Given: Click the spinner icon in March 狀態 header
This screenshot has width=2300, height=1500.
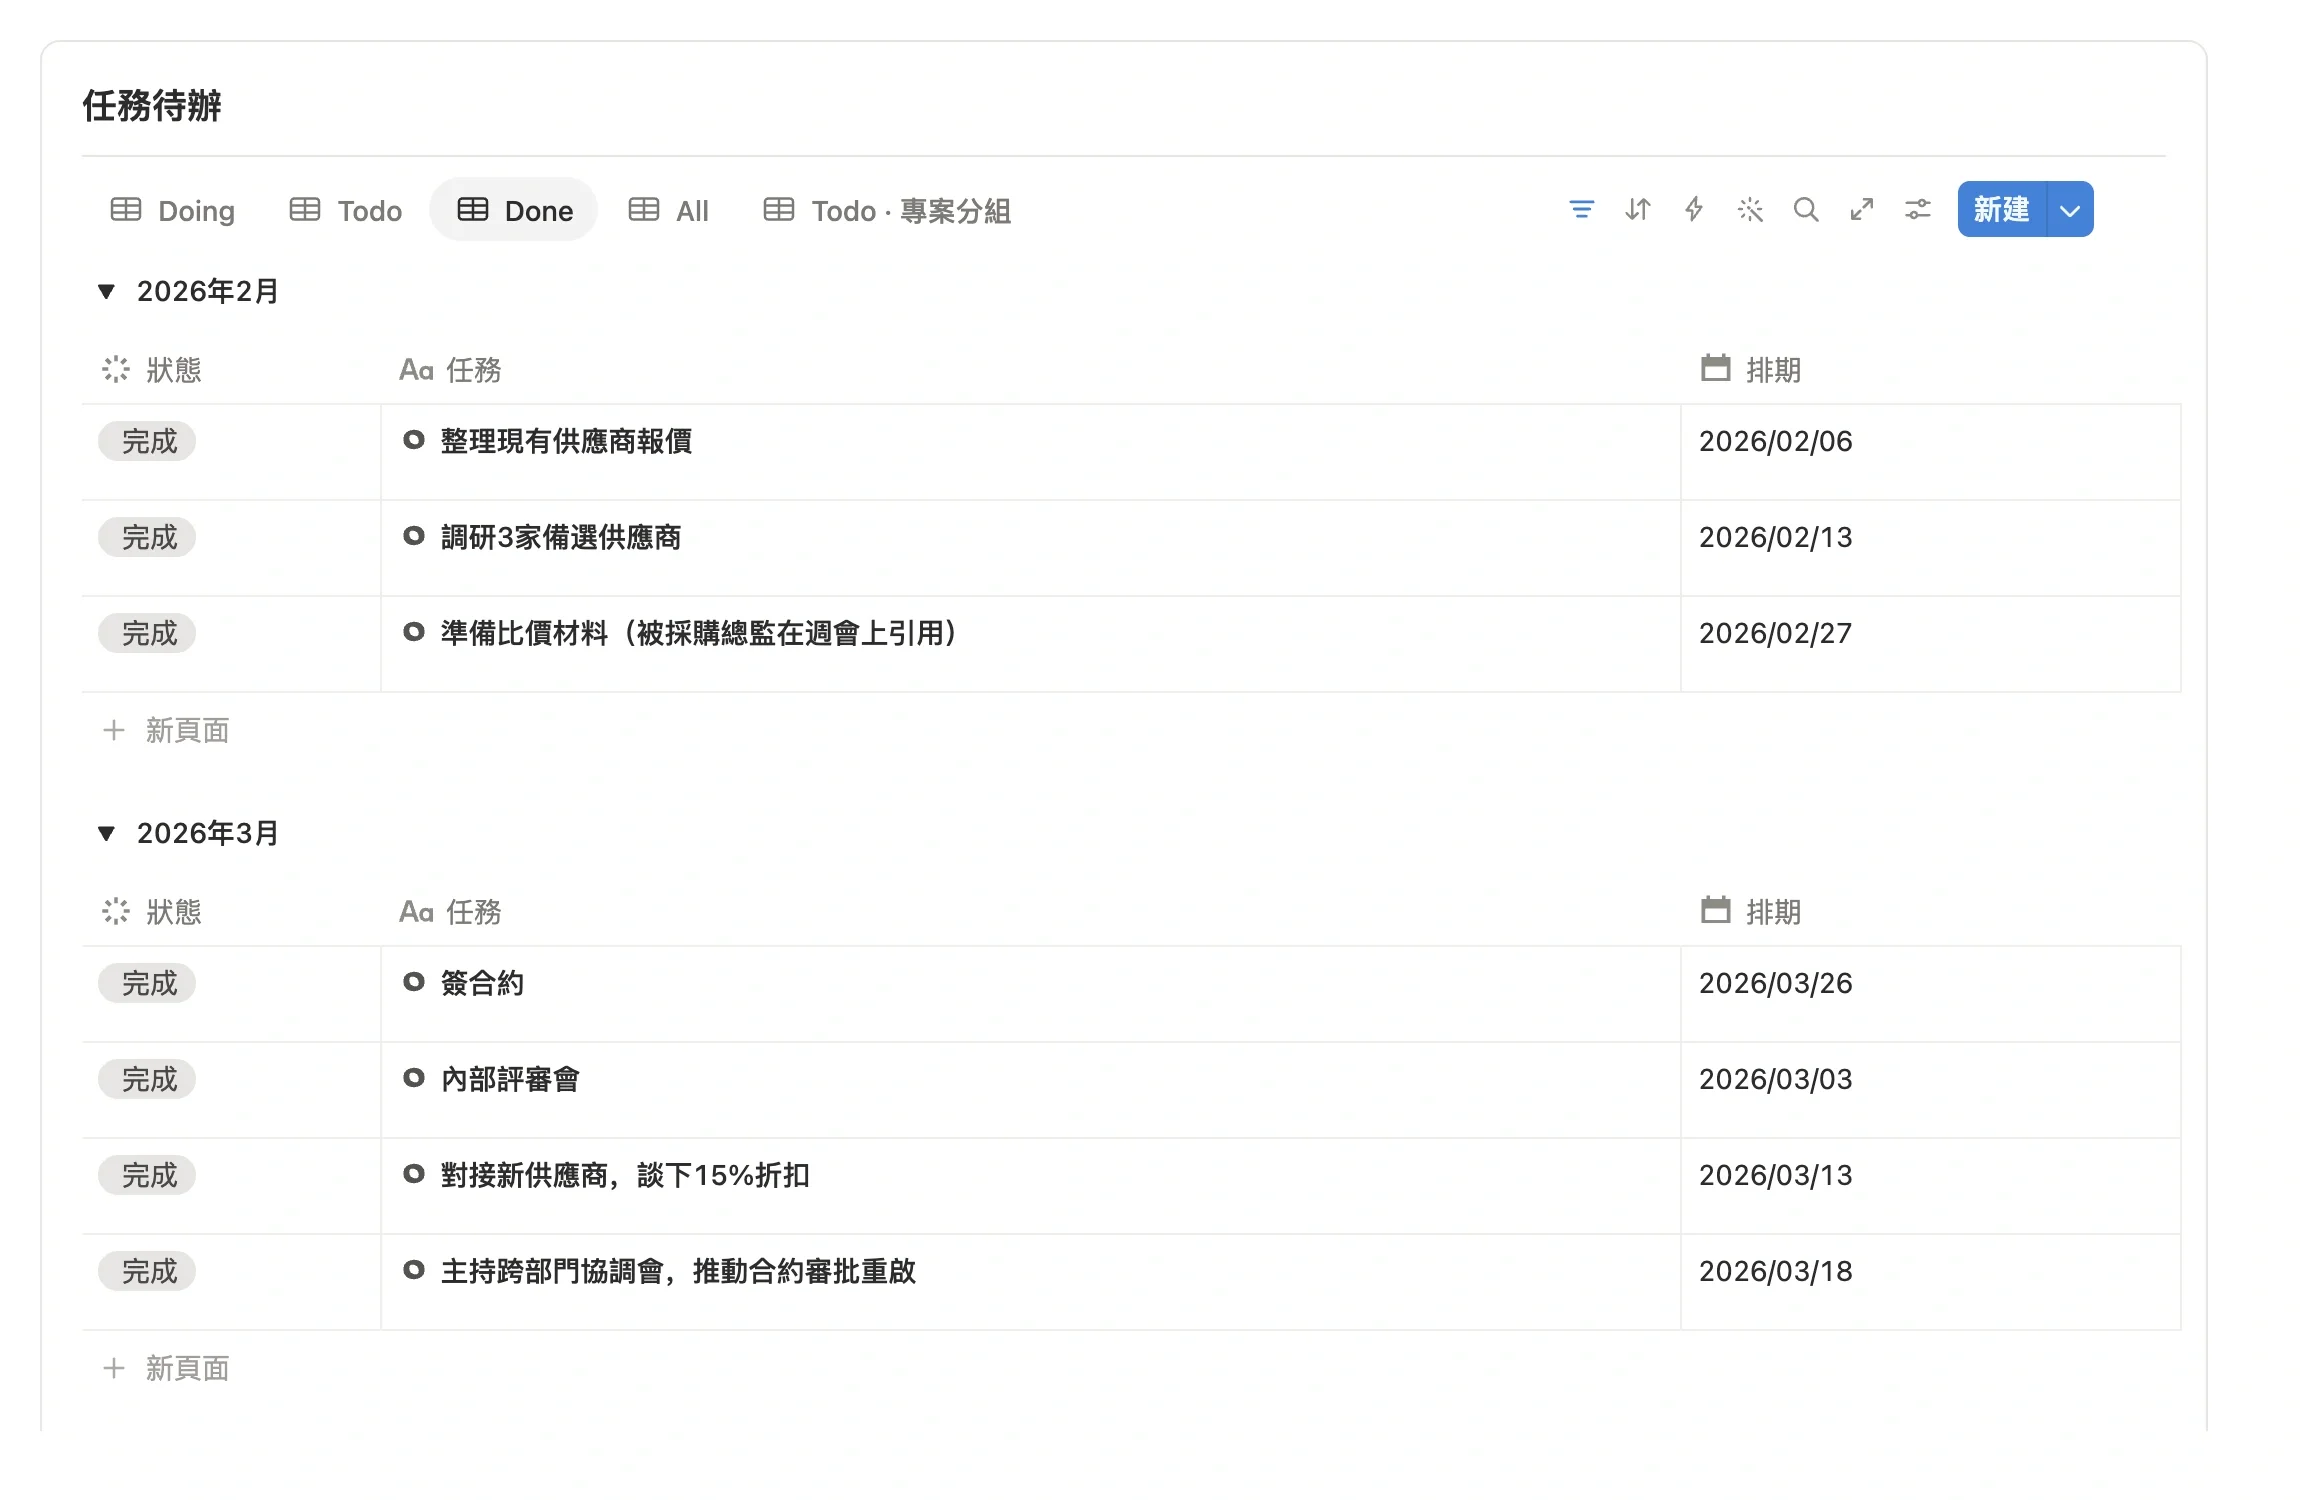Looking at the screenshot, I should (x=116, y=911).
